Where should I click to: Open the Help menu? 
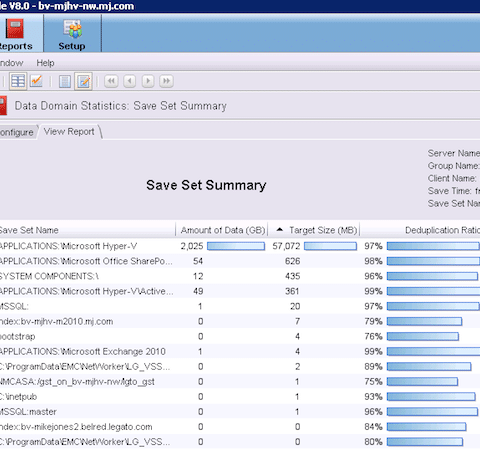tap(45, 63)
